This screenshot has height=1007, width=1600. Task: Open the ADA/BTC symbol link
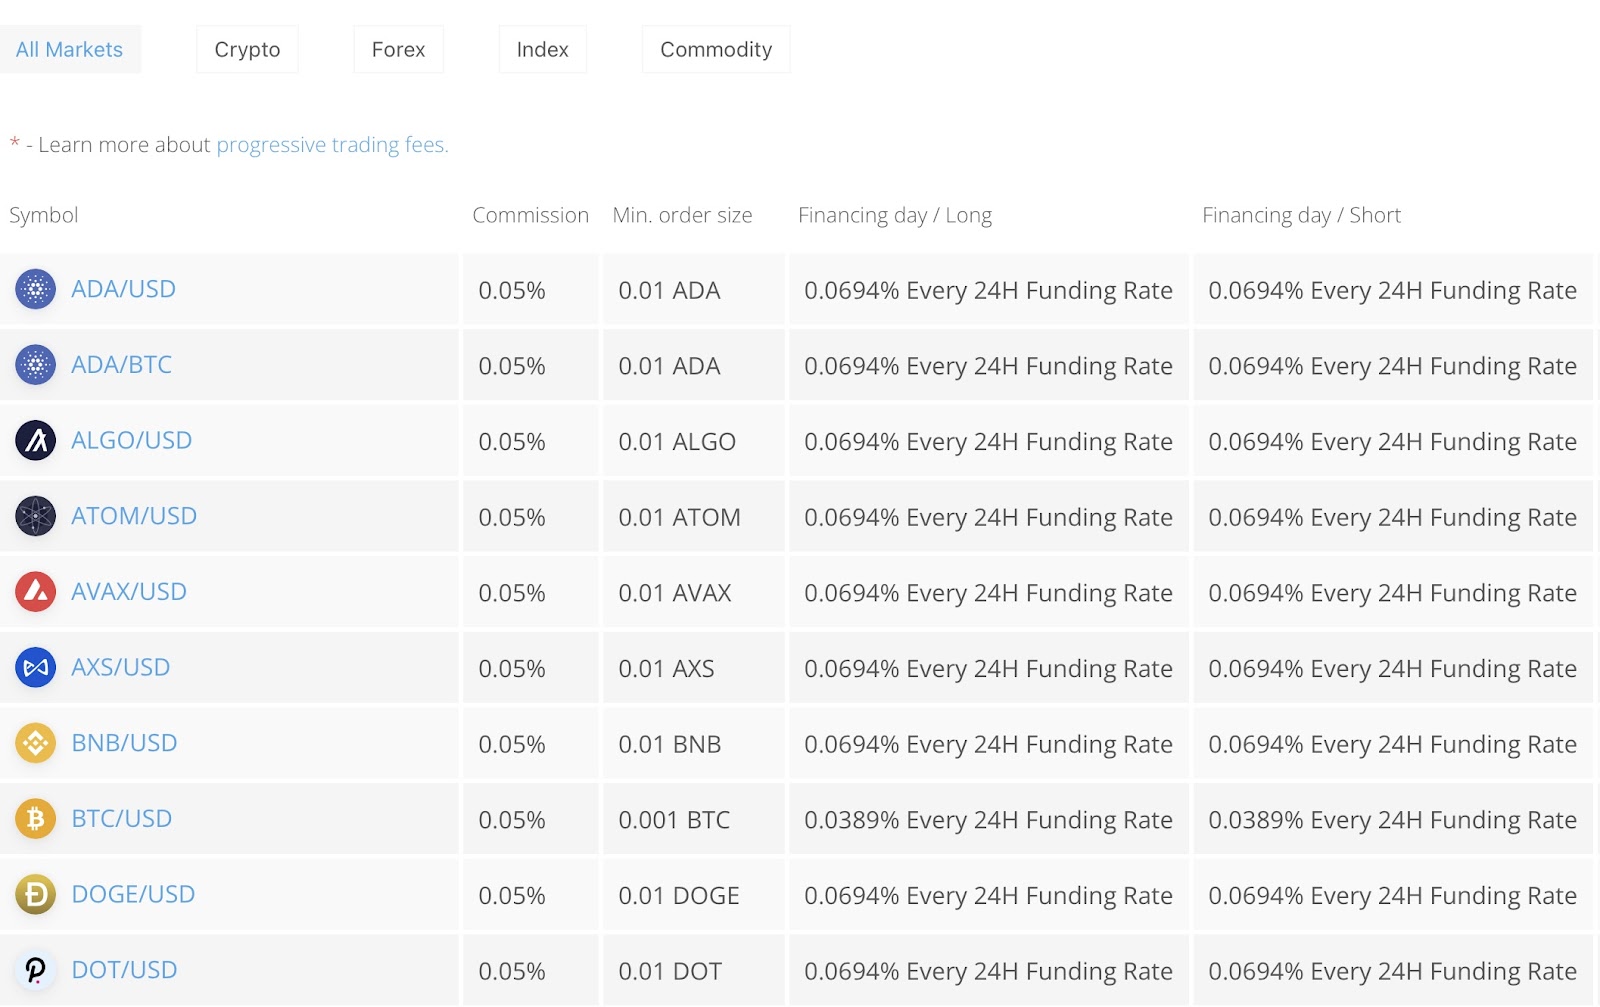point(121,365)
